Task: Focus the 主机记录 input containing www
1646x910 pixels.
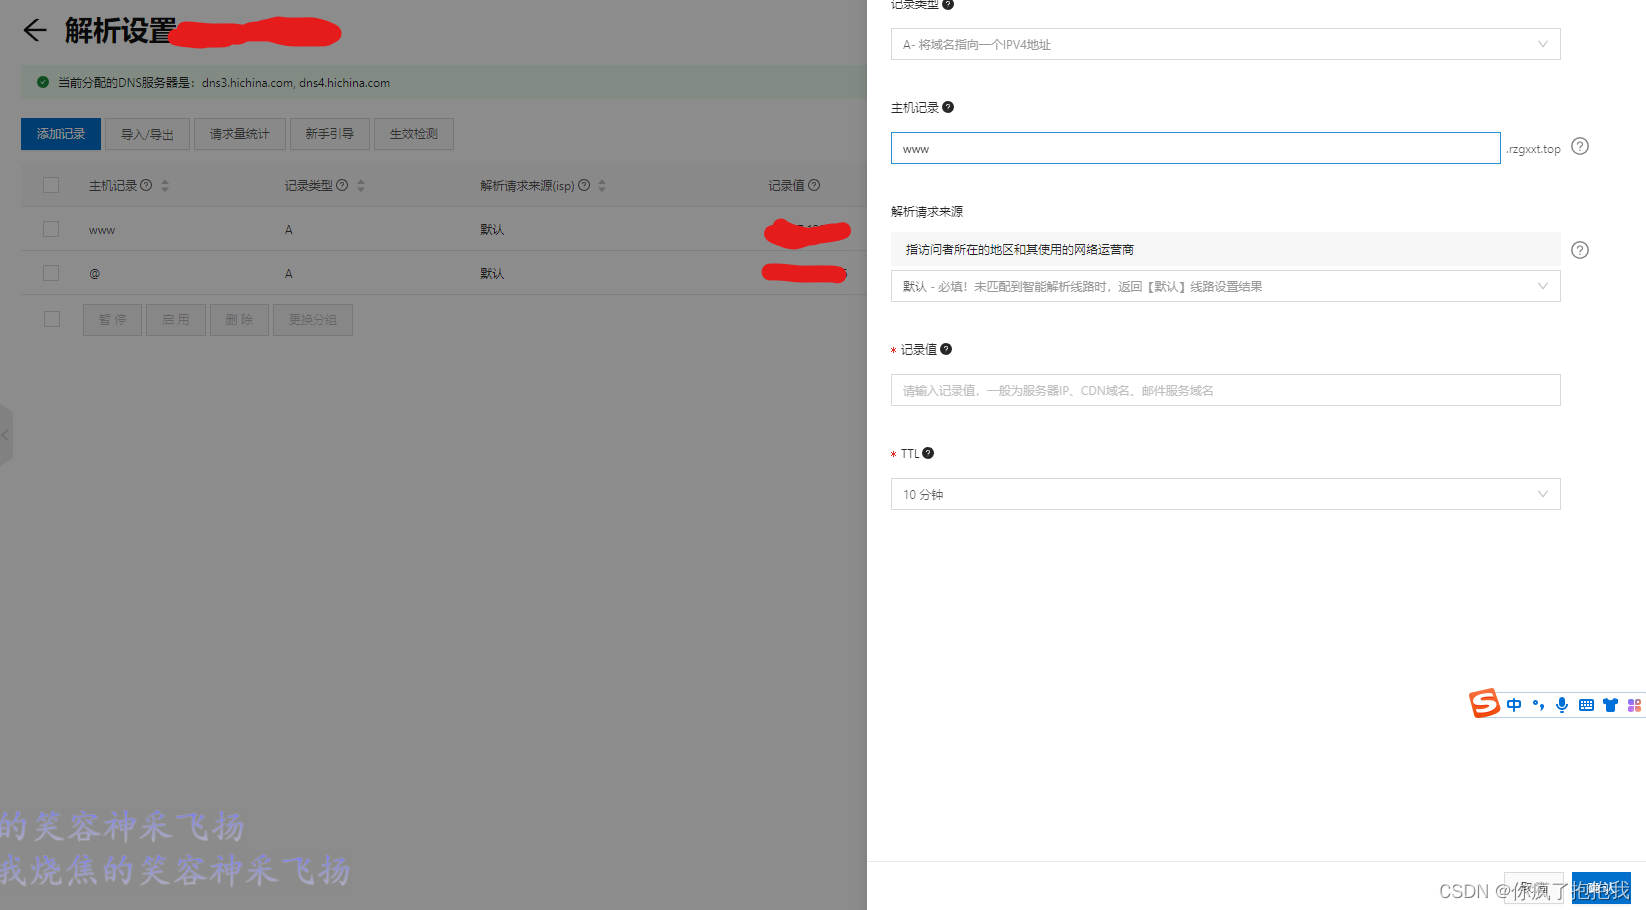Action: point(1196,148)
